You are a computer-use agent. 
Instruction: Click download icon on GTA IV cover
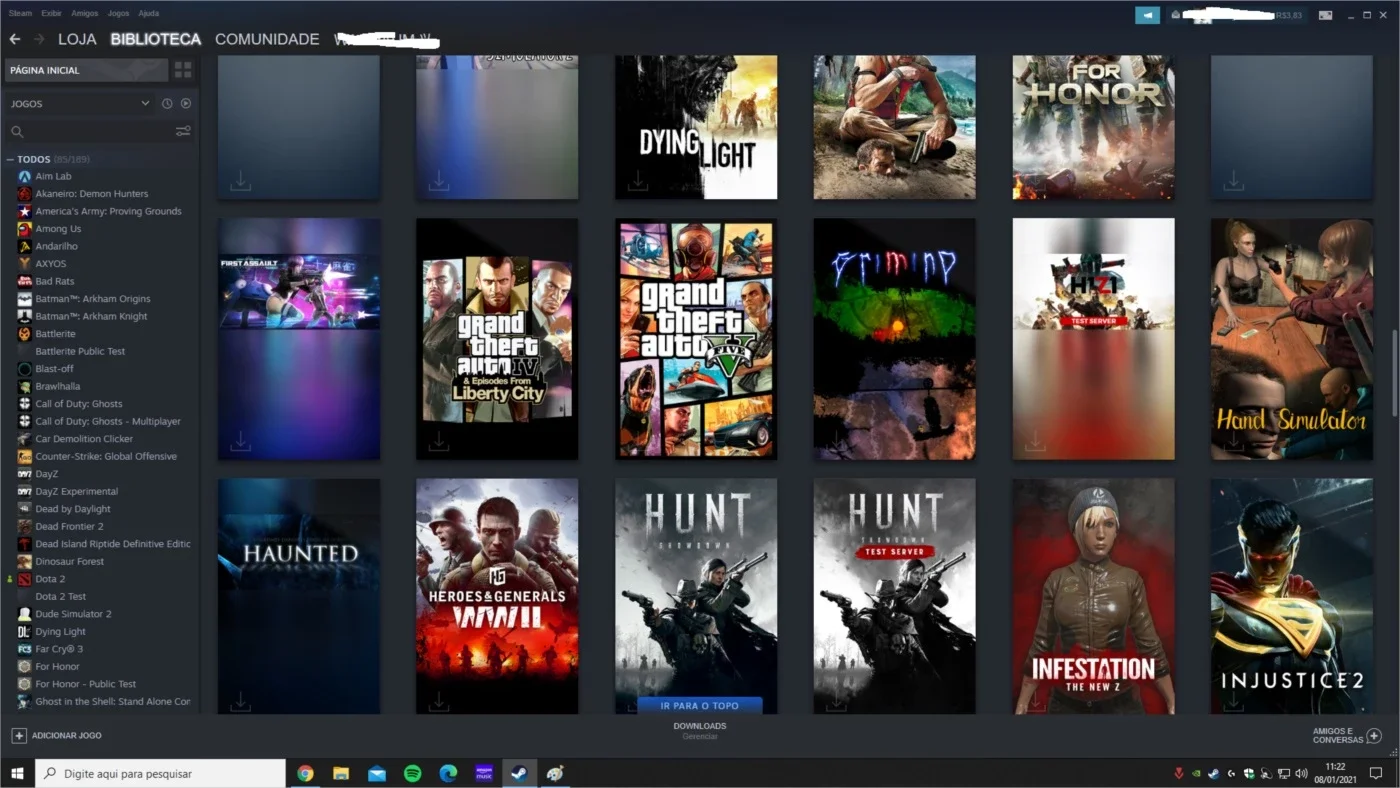(438, 441)
